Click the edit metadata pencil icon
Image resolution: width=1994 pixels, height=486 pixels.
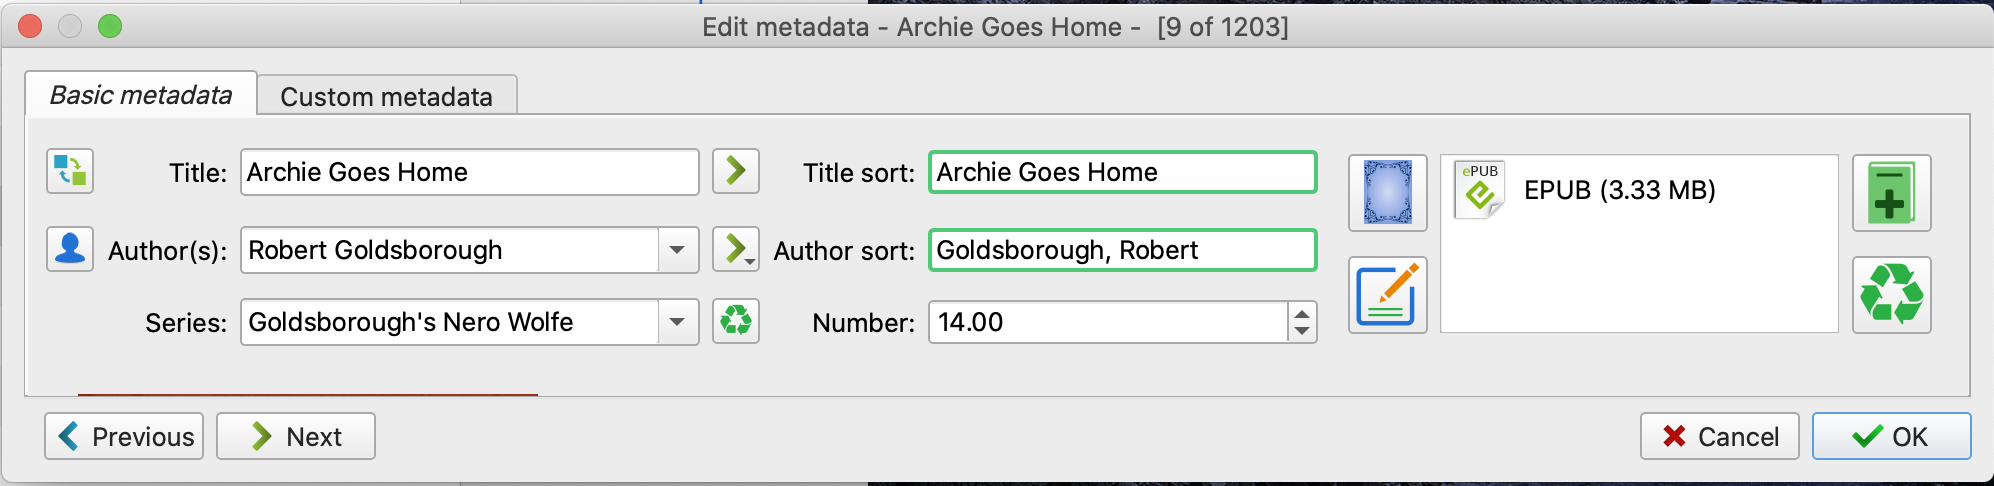[1387, 295]
